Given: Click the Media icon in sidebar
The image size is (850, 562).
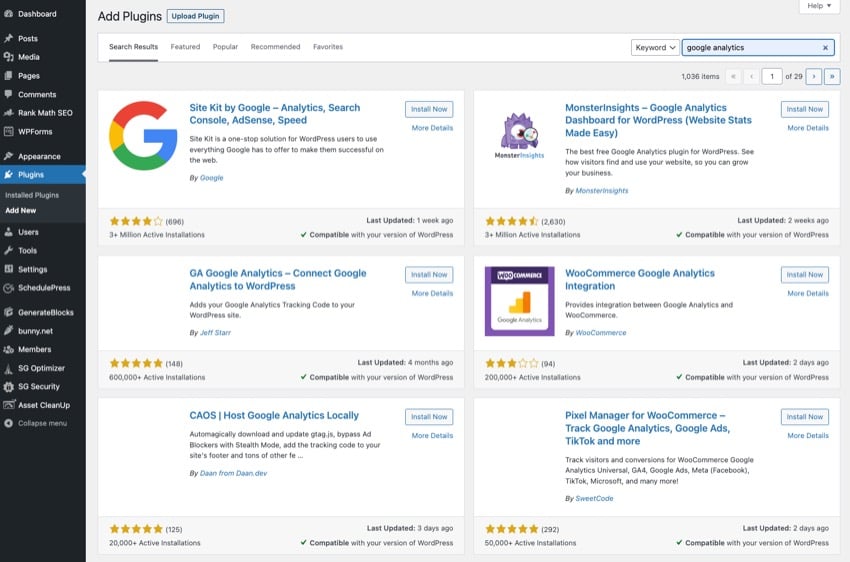Looking at the screenshot, I should point(9,57).
